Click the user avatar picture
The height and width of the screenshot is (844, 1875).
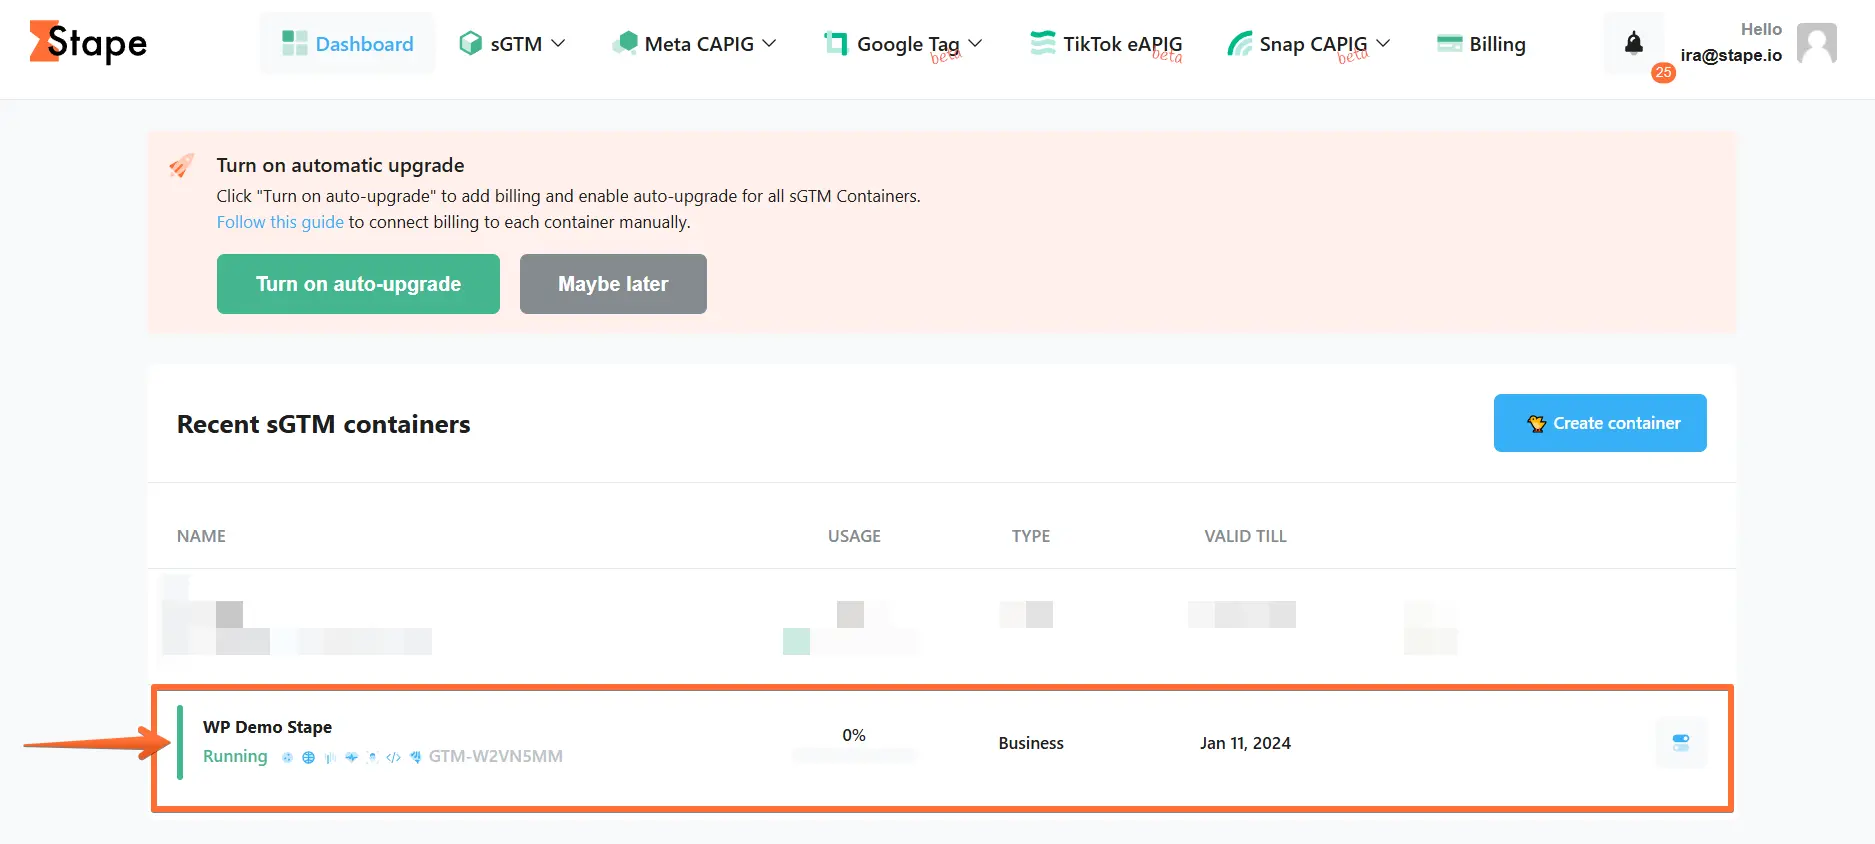click(x=1816, y=43)
